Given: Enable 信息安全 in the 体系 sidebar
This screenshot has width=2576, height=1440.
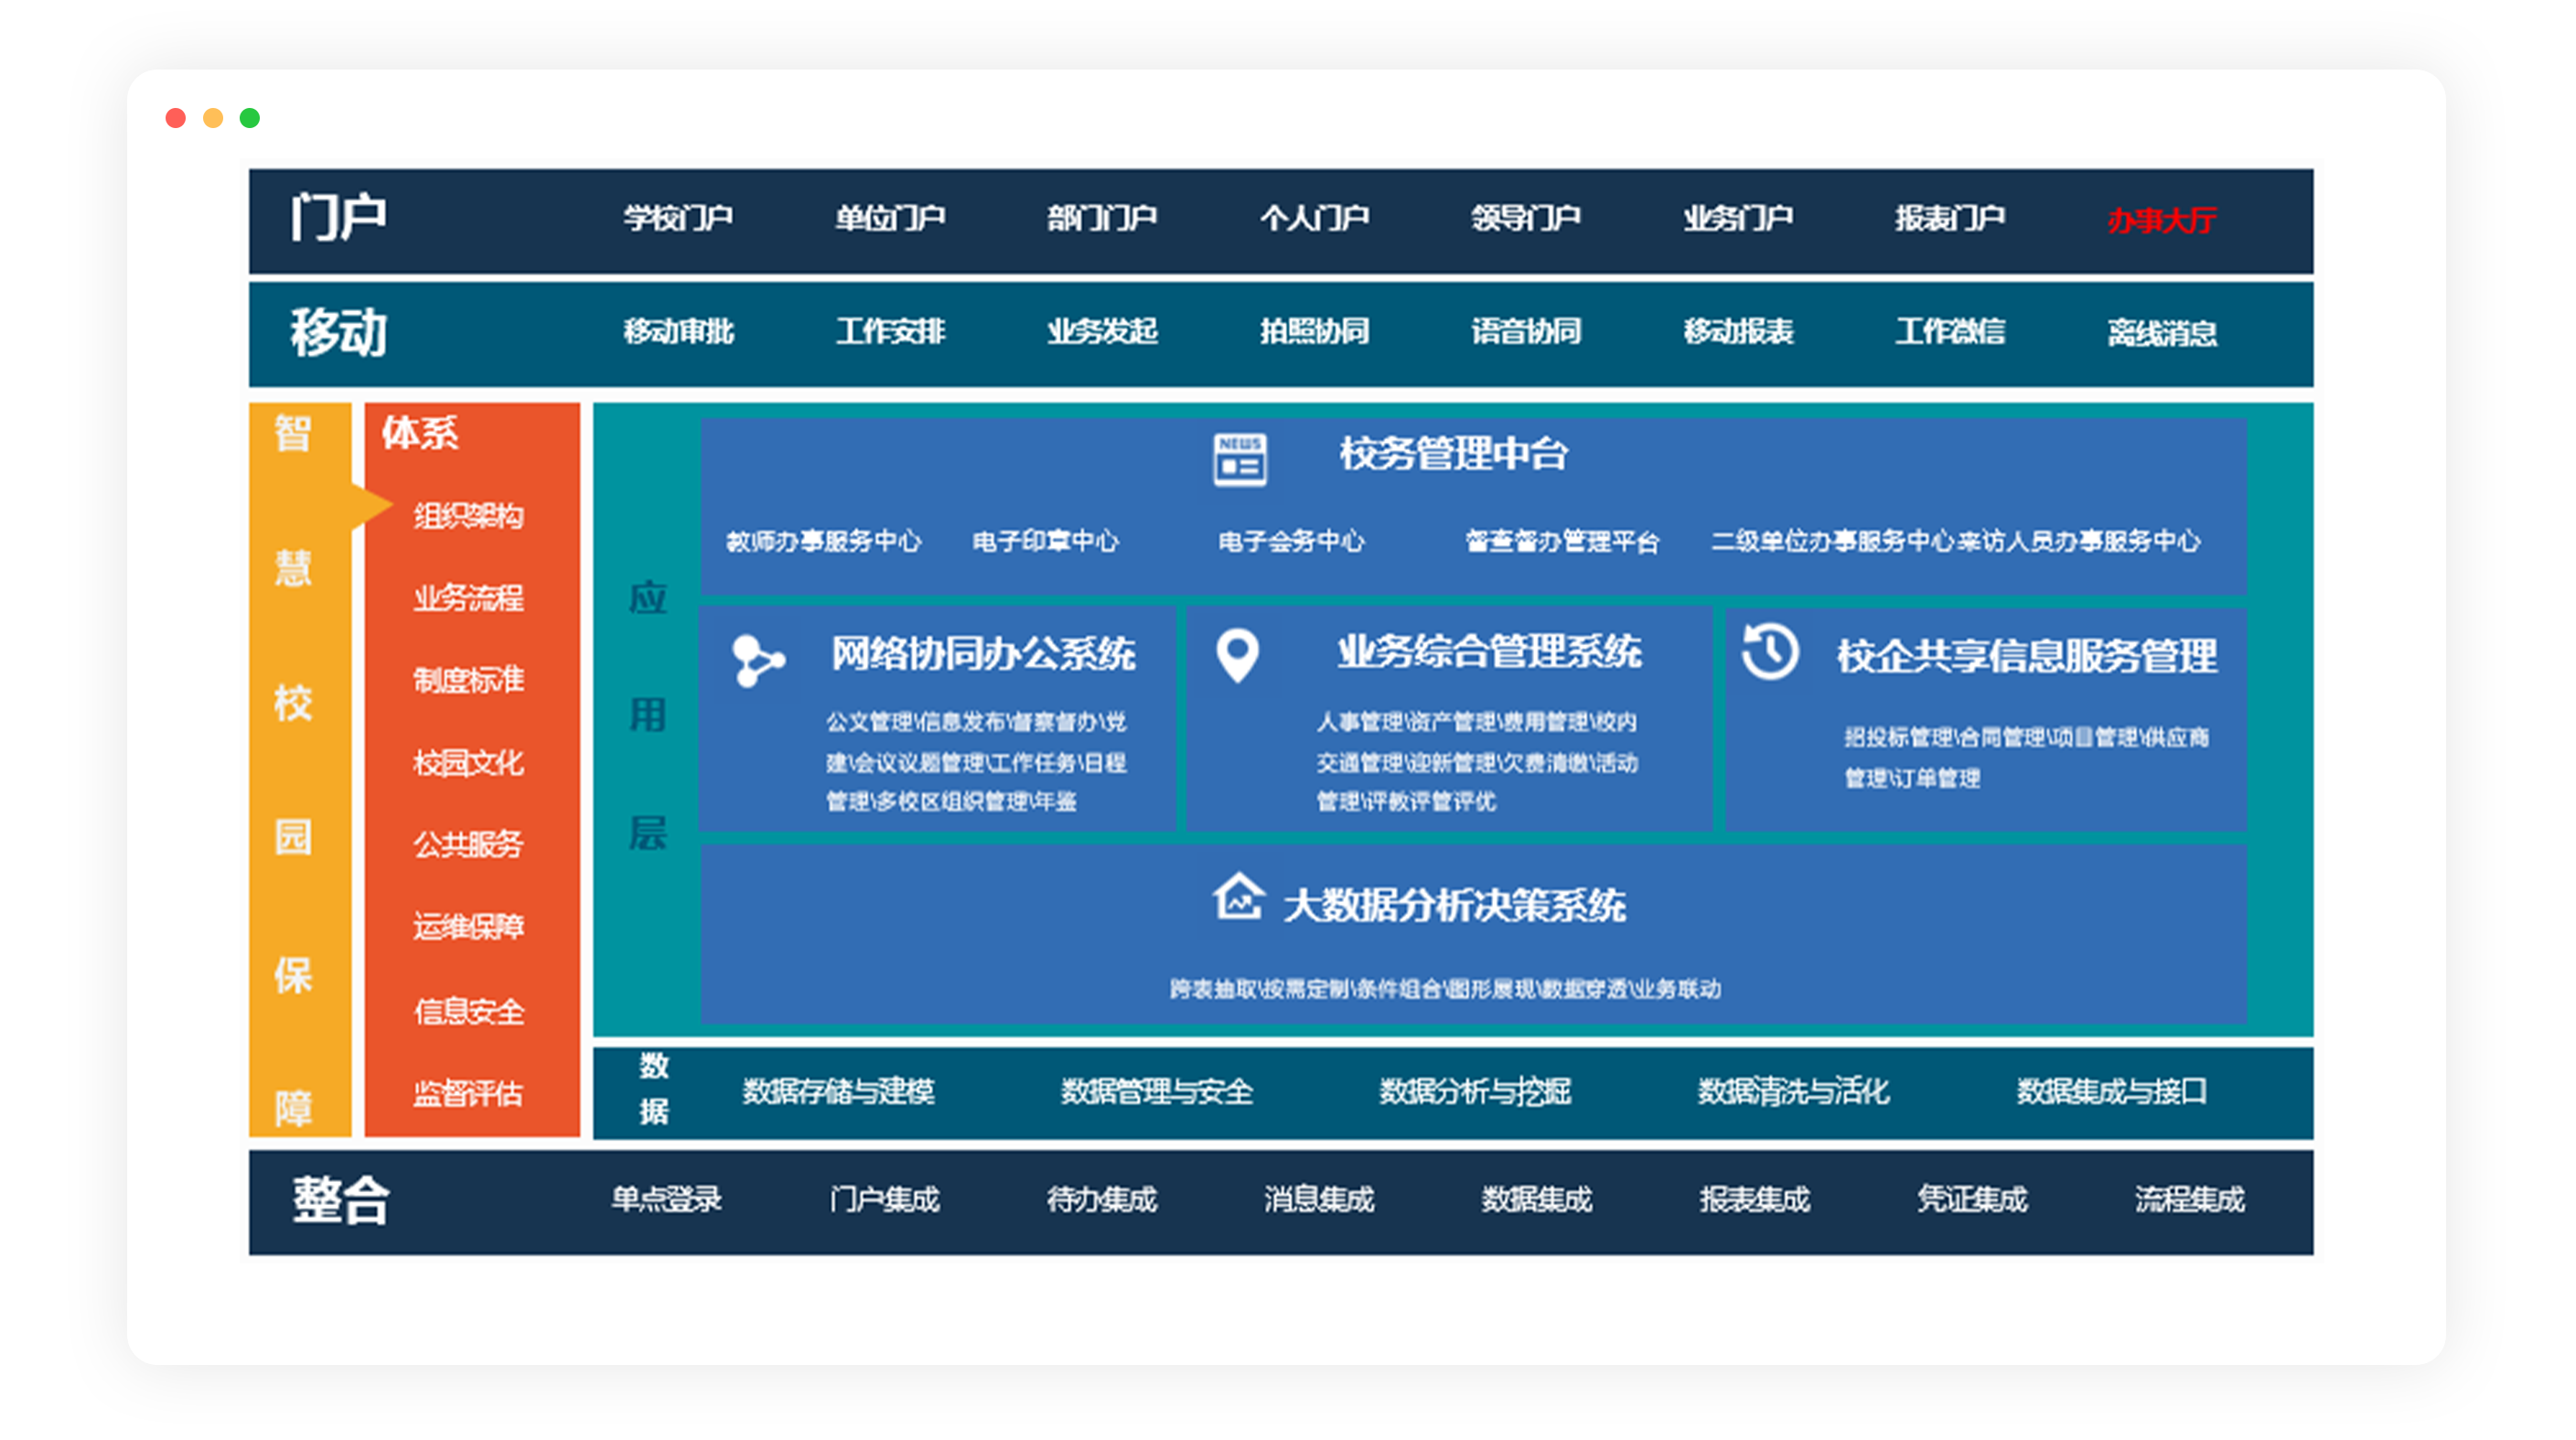Looking at the screenshot, I should [469, 1012].
